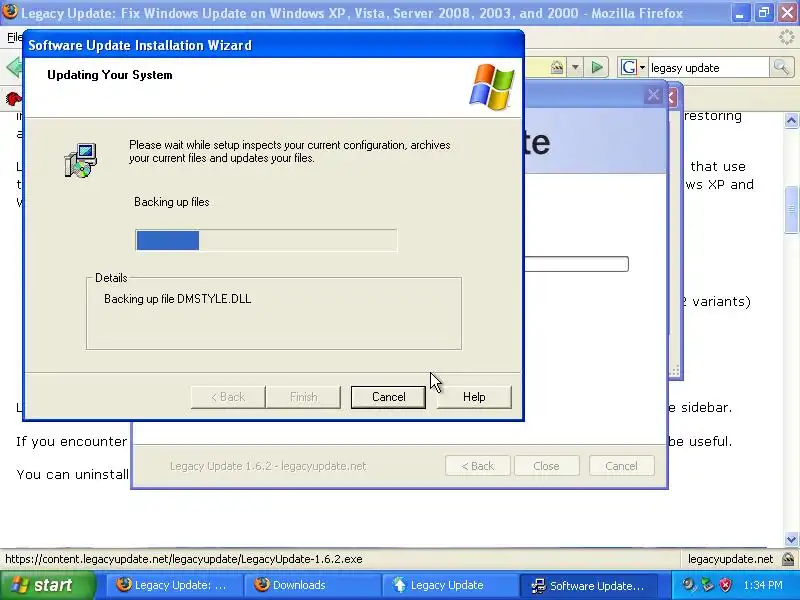The width and height of the screenshot is (800, 600).
Task: Click the vertical scrollbar thumb in Firefox
Action: point(791,209)
